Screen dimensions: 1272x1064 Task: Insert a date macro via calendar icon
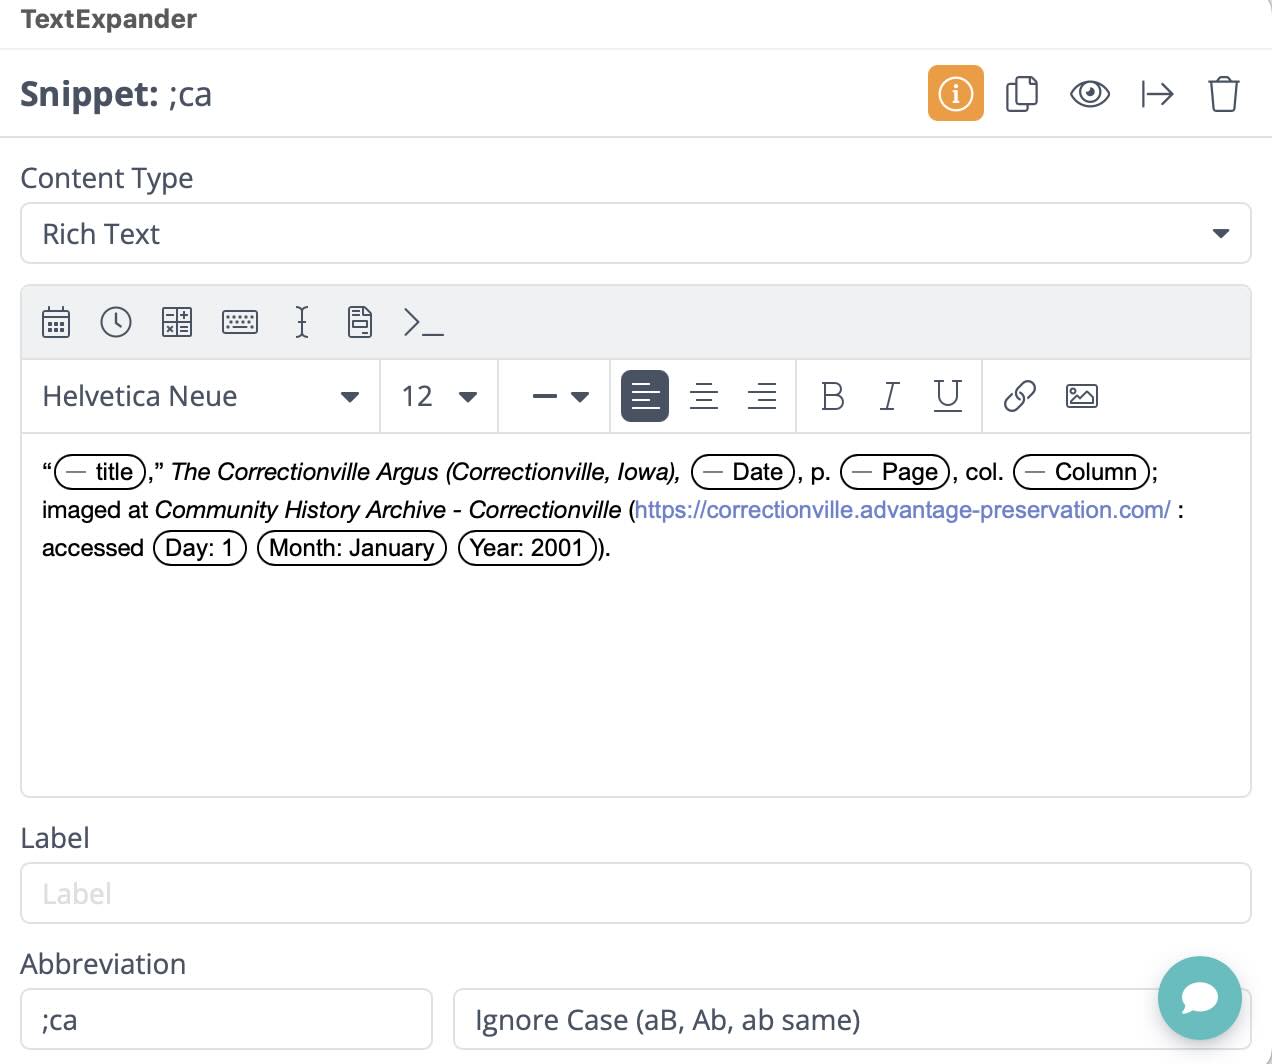click(x=56, y=322)
